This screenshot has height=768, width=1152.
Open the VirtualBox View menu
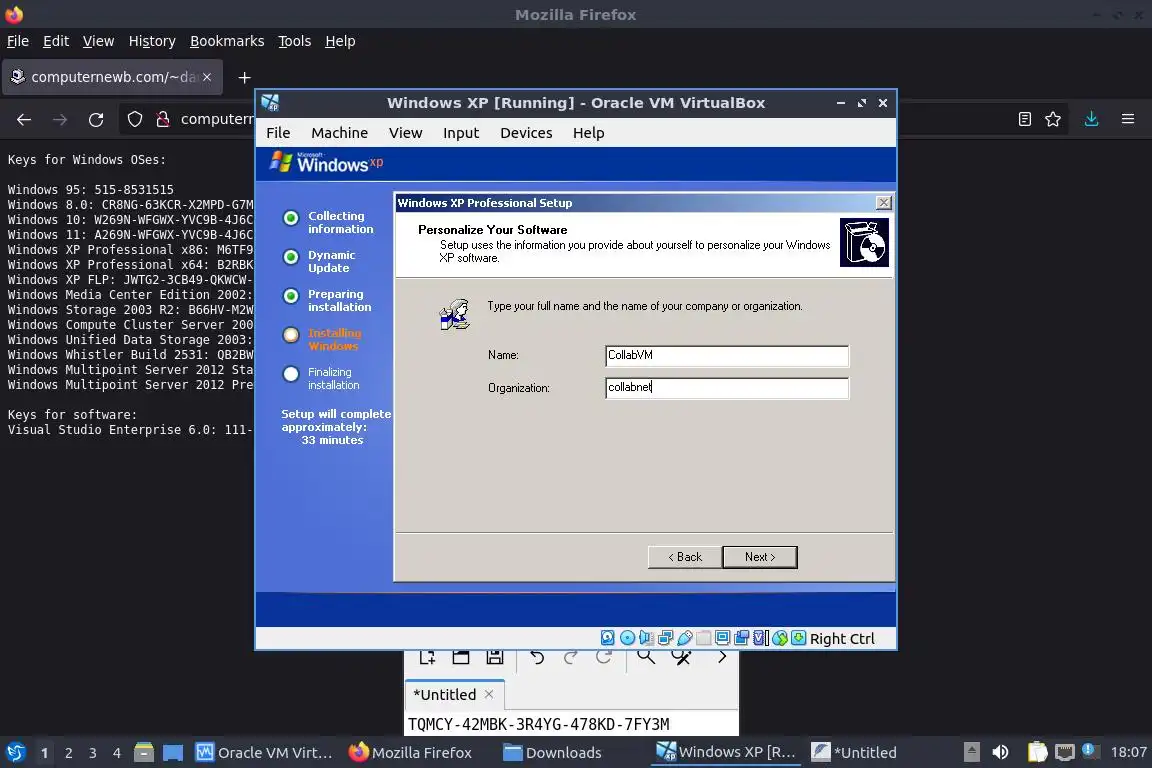(x=406, y=133)
